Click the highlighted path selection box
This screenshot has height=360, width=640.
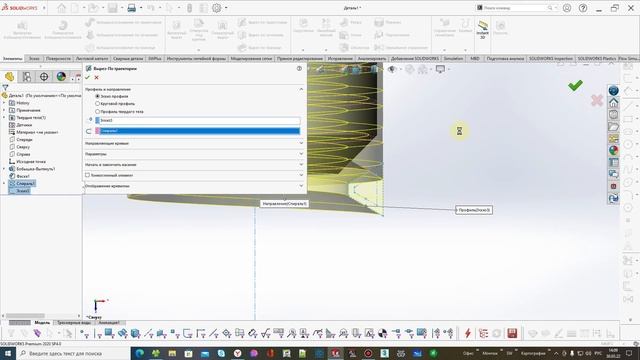tap(198, 131)
